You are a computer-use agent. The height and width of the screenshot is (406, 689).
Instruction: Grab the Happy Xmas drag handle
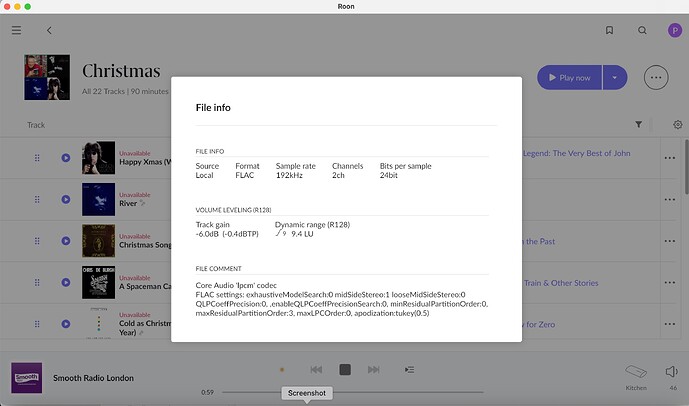[37, 158]
